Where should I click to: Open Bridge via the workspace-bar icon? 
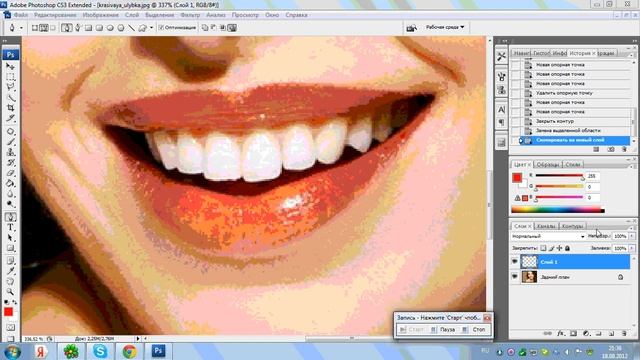(x=411, y=27)
